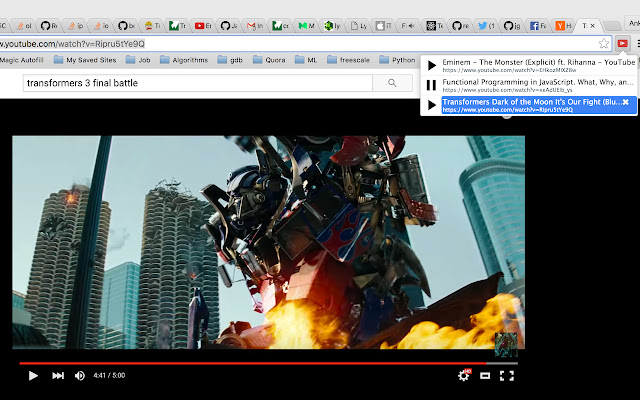Image resolution: width=640 pixels, height=400 pixels.
Task: Open the Job bookmark folder
Action: pos(138,60)
